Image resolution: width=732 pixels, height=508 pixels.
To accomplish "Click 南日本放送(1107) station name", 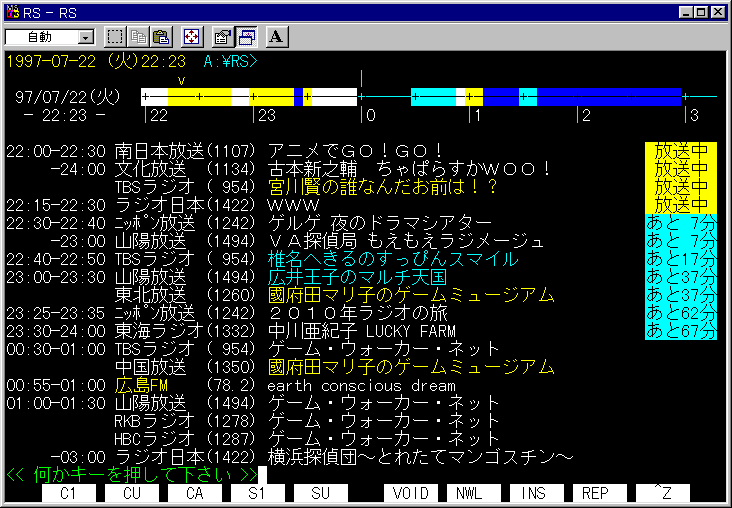I will click(x=185, y=151).
